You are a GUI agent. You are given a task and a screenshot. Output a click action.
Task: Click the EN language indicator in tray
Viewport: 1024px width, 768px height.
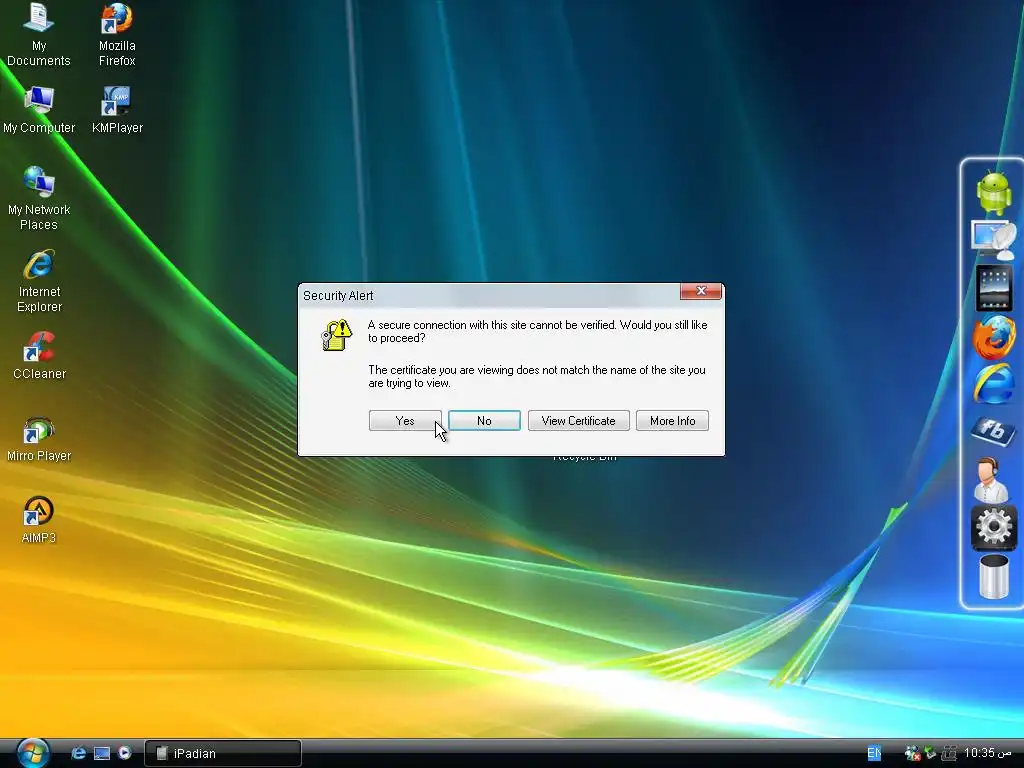874,753
